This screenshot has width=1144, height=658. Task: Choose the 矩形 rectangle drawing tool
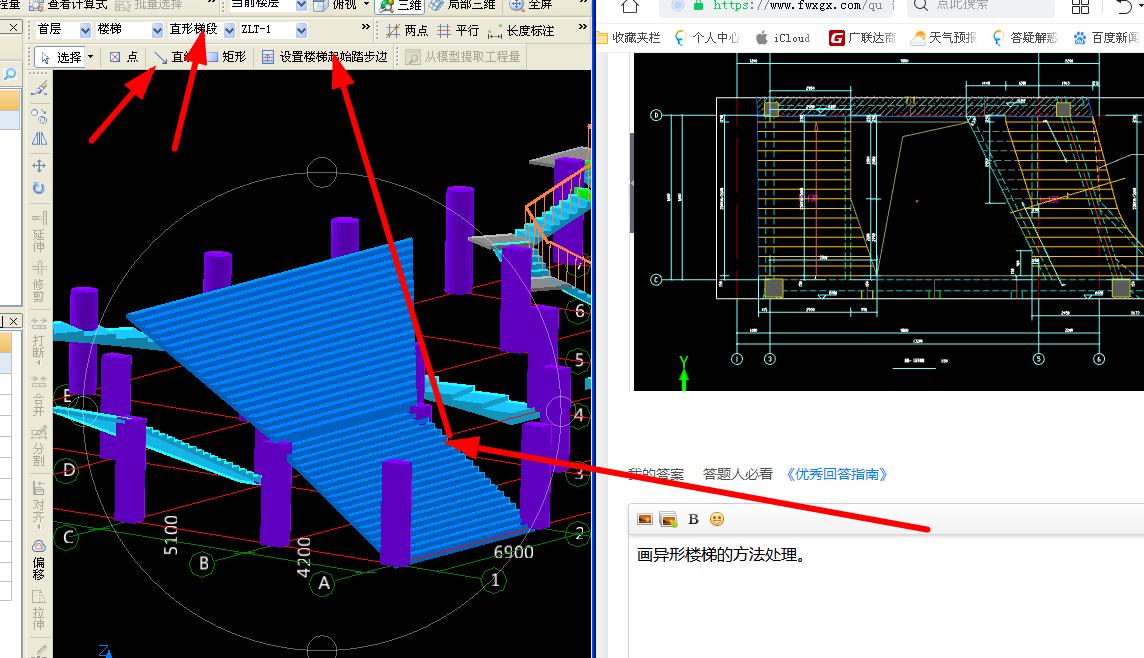point(226,57)
